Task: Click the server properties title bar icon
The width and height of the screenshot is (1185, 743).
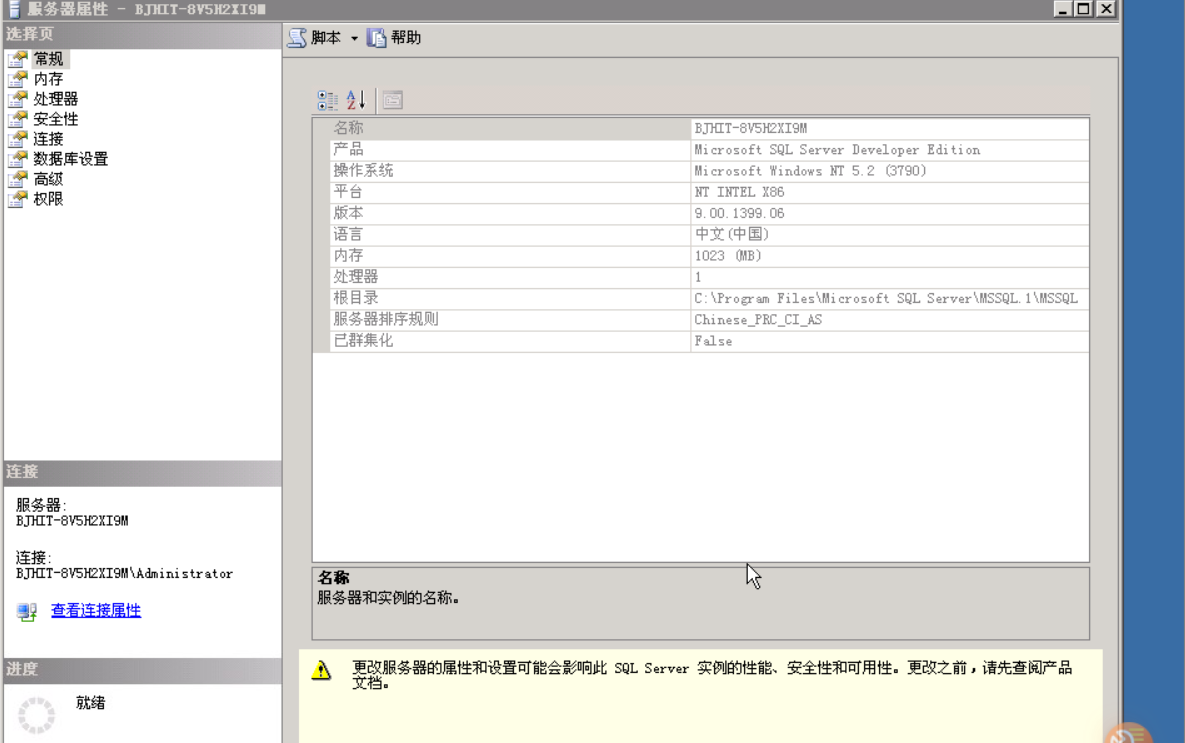Action: coord(14,9)
